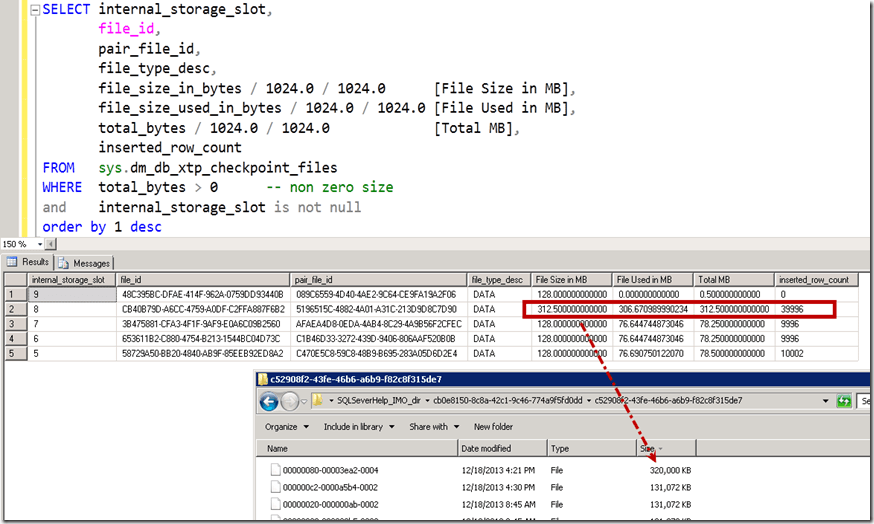The width and height of the screenshot is (874, 524).
Task: Sort files by Date modified column
Action: coord(486,448)
